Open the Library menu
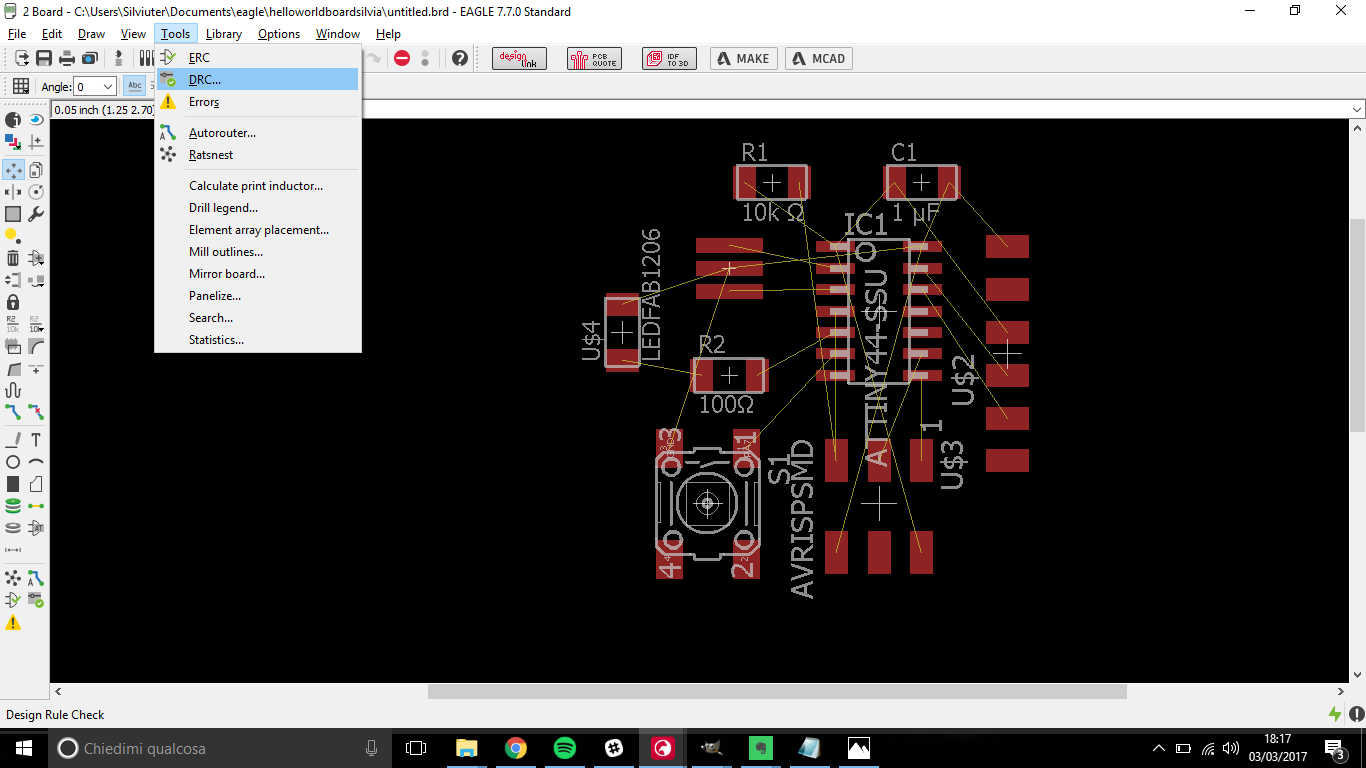 (x=224, y=34)
